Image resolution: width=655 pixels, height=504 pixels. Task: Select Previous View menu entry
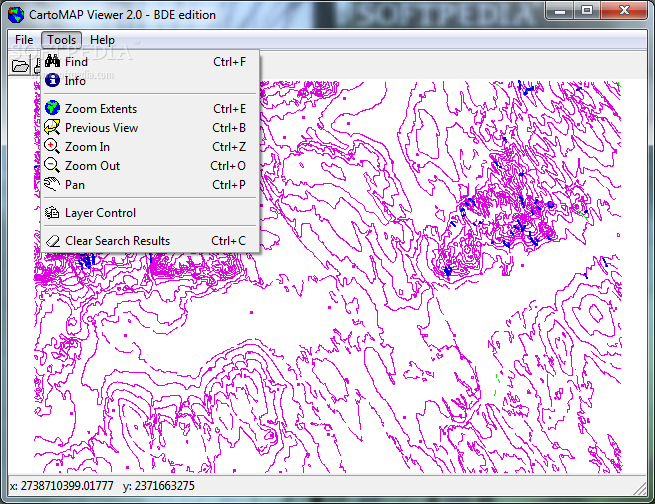click(150, 127)
